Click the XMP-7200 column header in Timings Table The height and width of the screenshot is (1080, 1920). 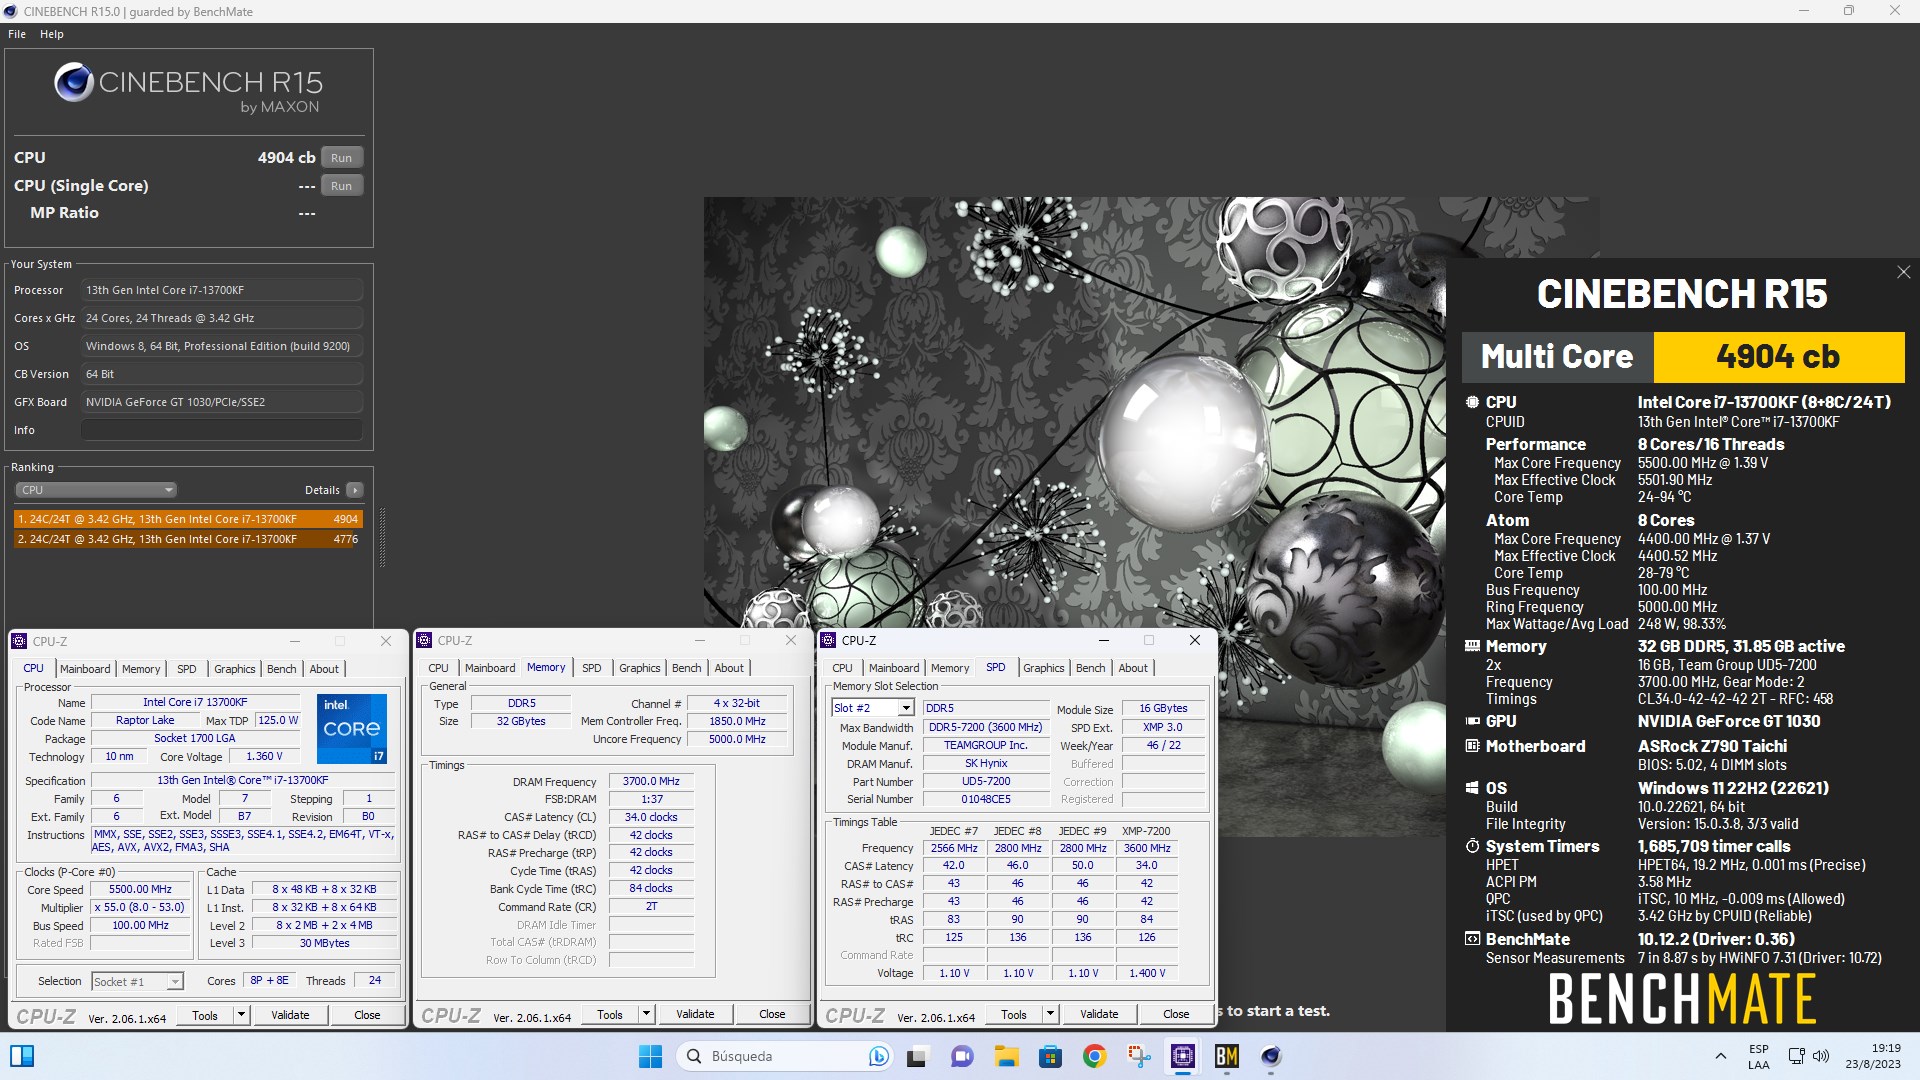(x=1146, y=831)
